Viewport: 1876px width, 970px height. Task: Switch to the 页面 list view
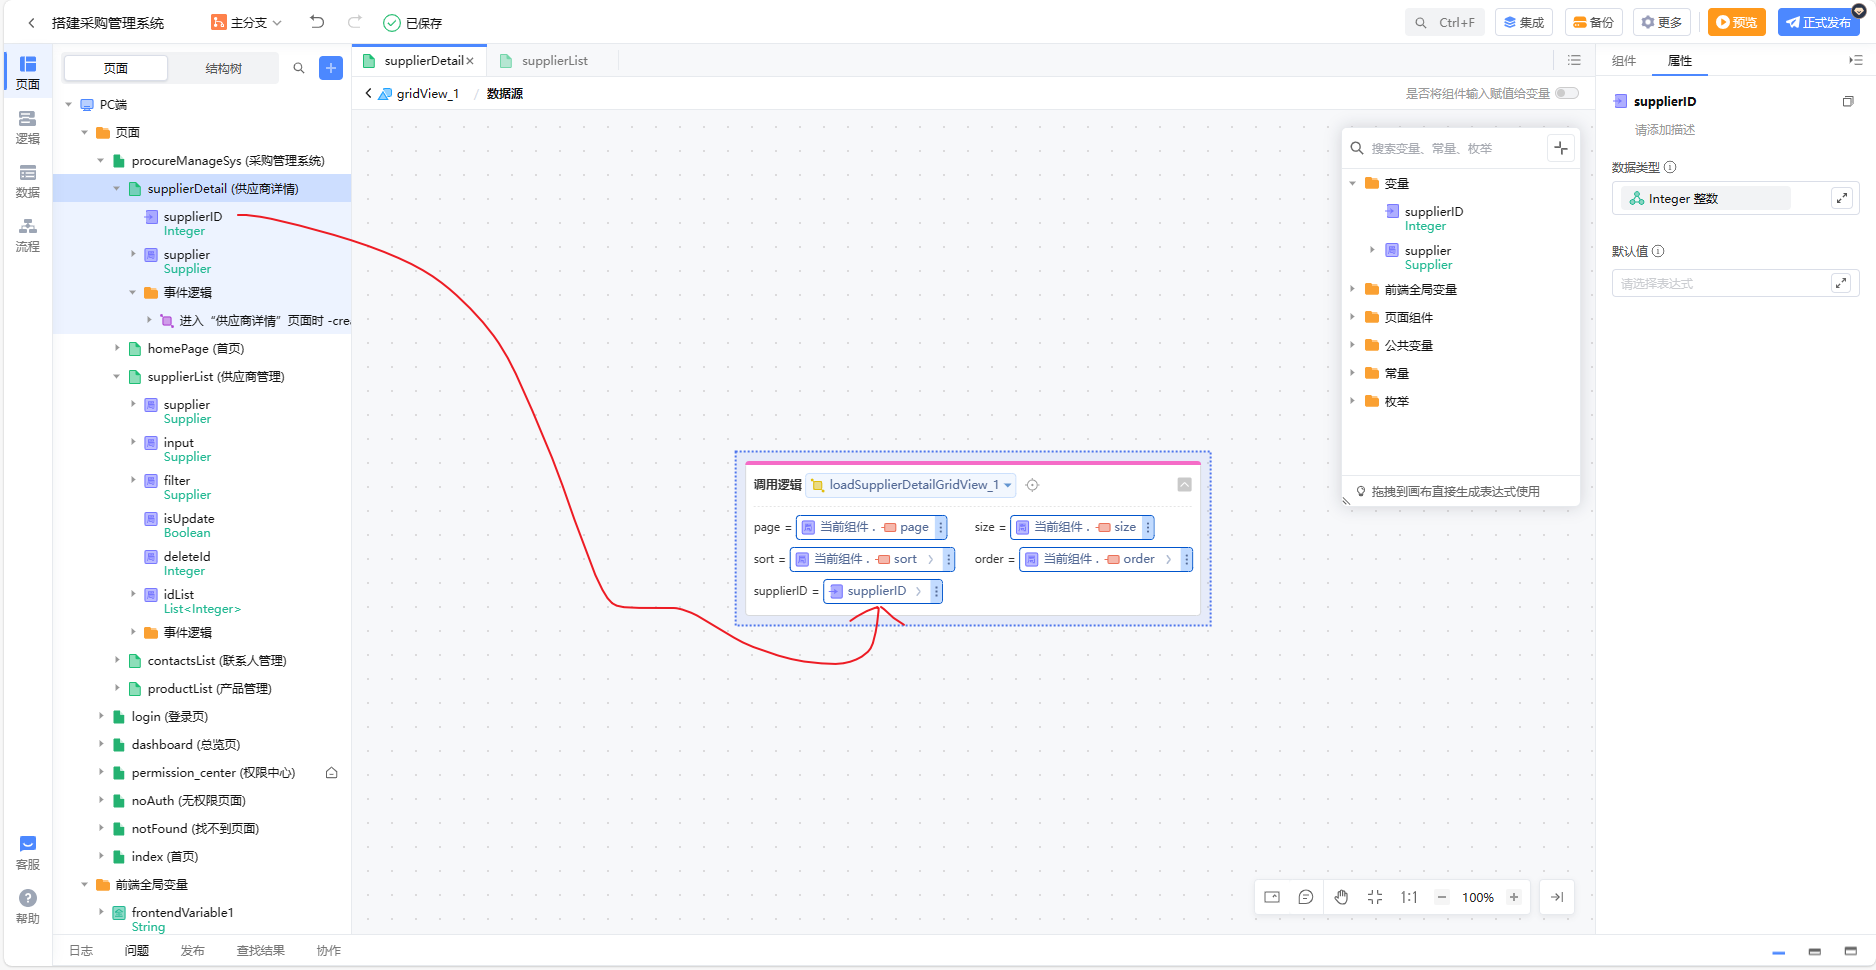click(116, 68)
